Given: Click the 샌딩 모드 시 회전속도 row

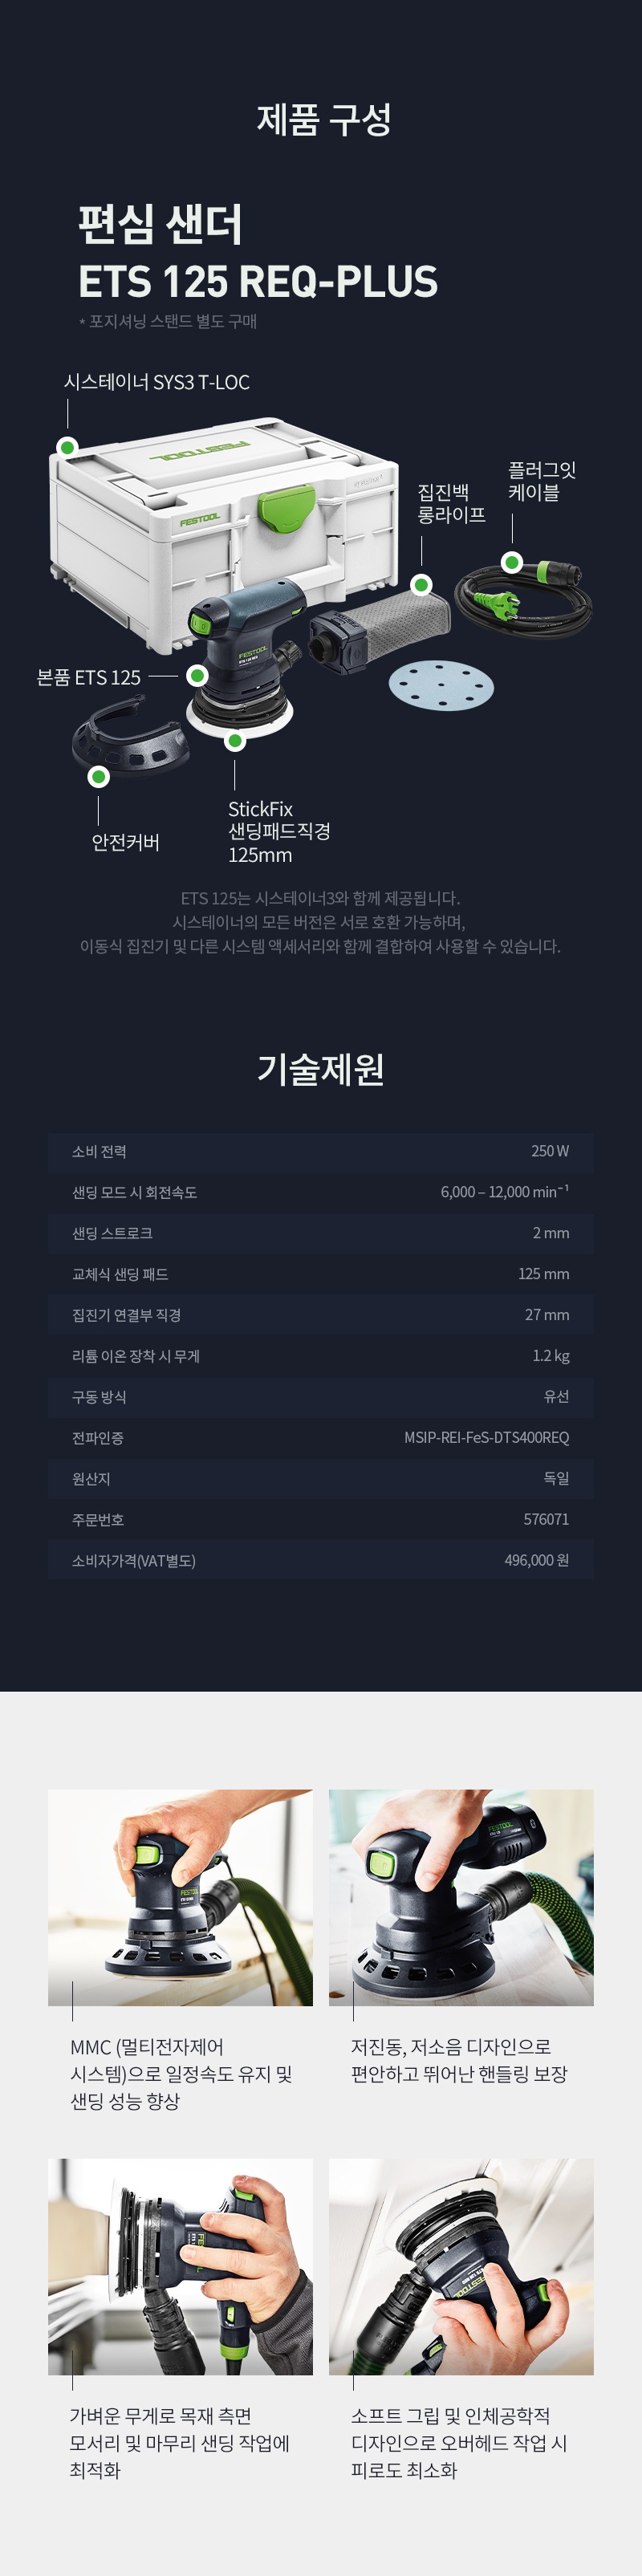Looking at the screenshot, I should pyautogui.click(x=320, y=1193).
